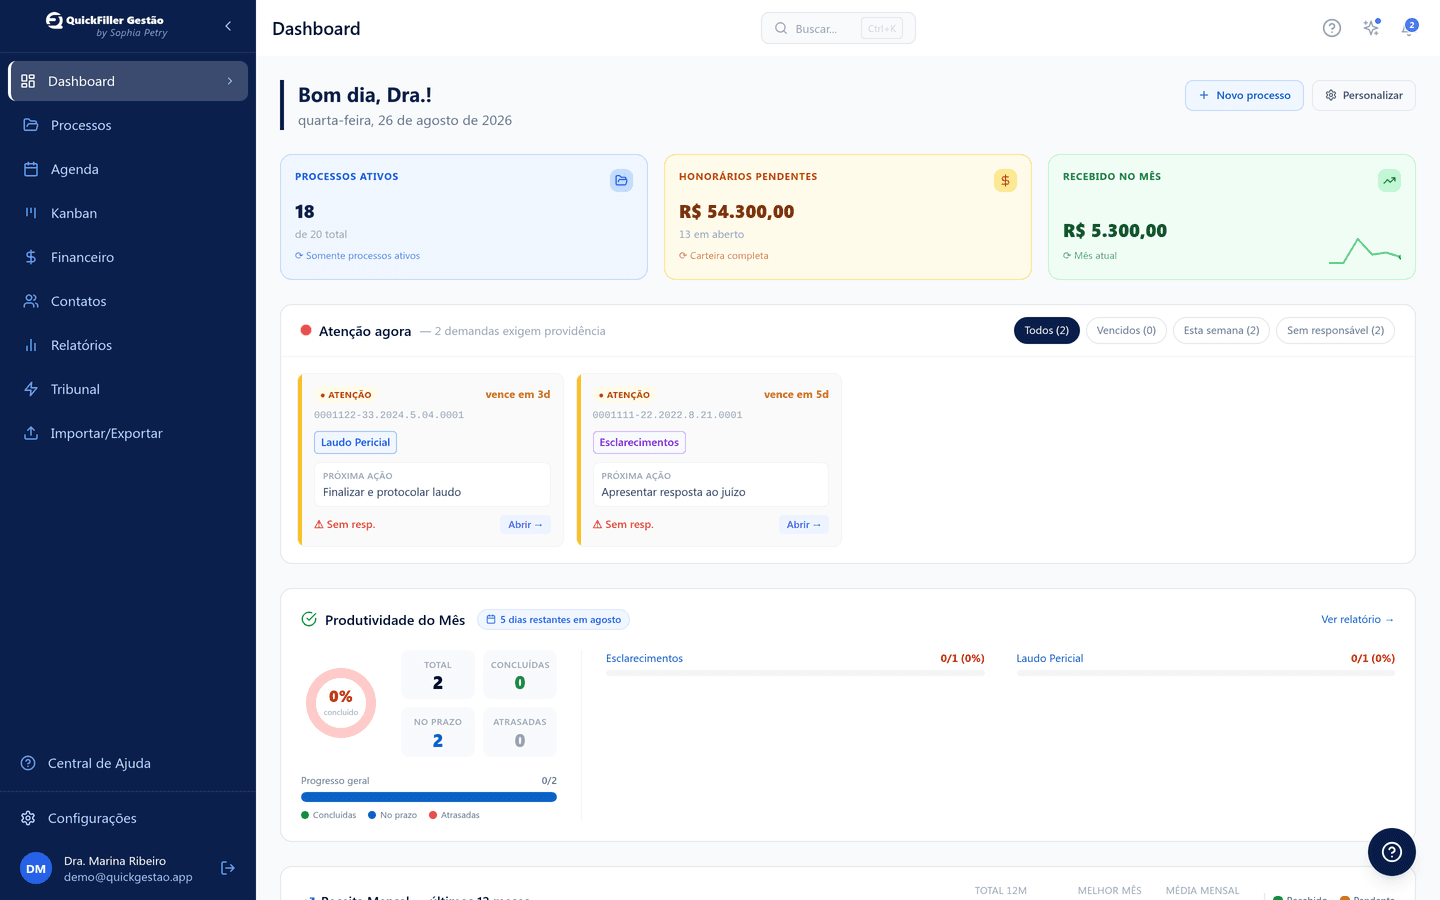The height and width of the screenshot is (900, 1440).
Task: Open the Agenda calendar page
Action: click(x=128, y=169)
